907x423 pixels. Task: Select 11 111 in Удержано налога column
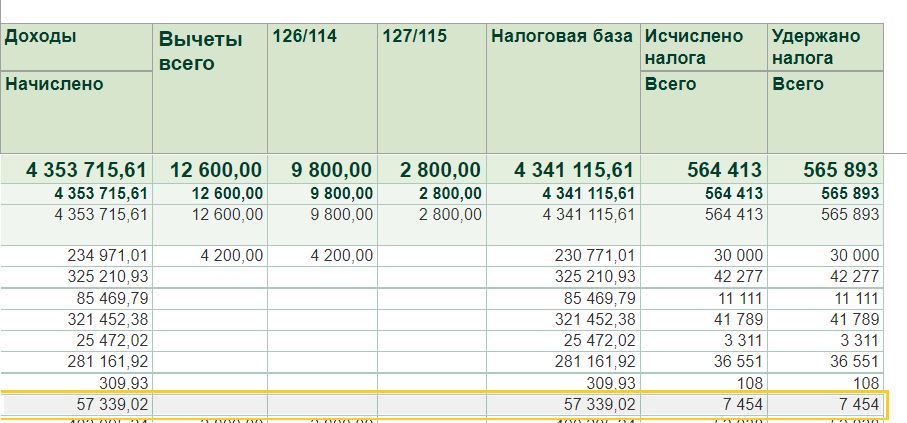(x=853, y=298)
